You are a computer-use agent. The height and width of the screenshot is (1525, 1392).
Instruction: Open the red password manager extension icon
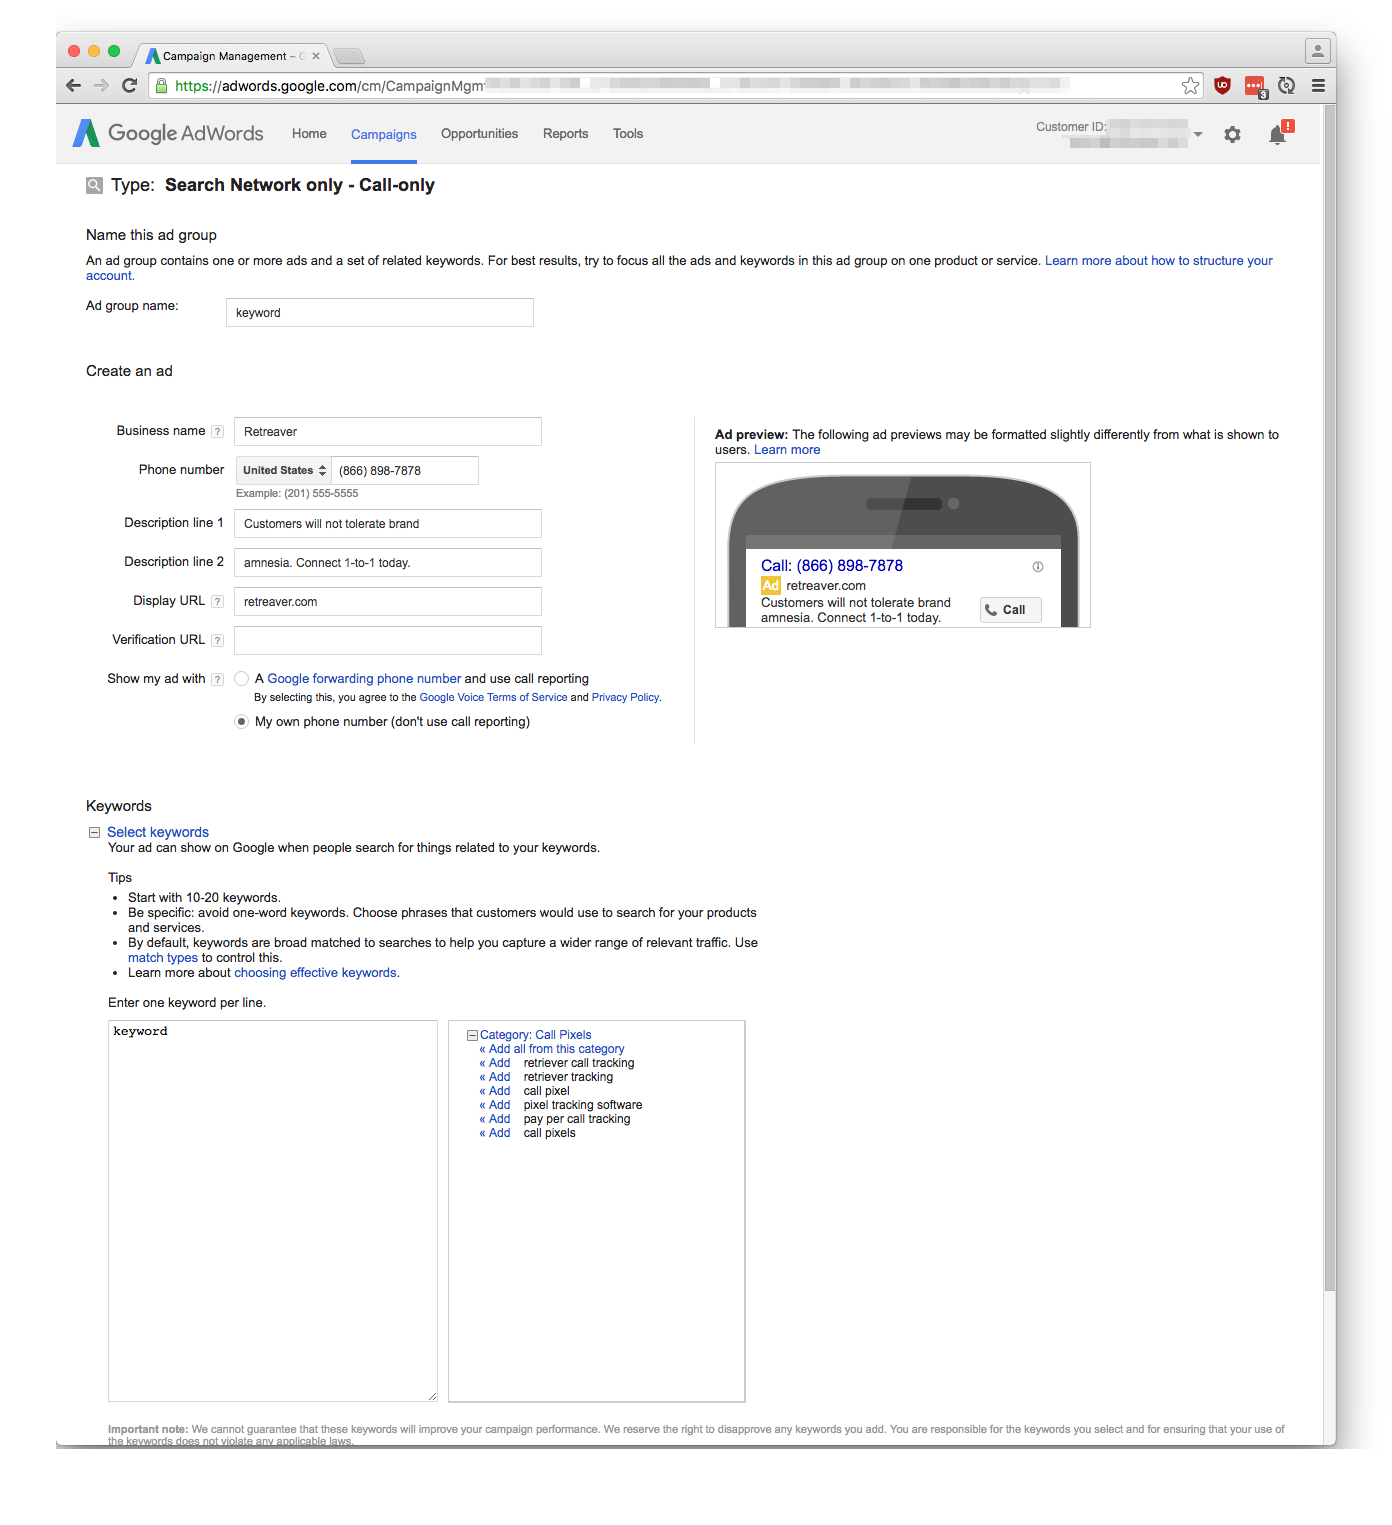[1255, 87]
